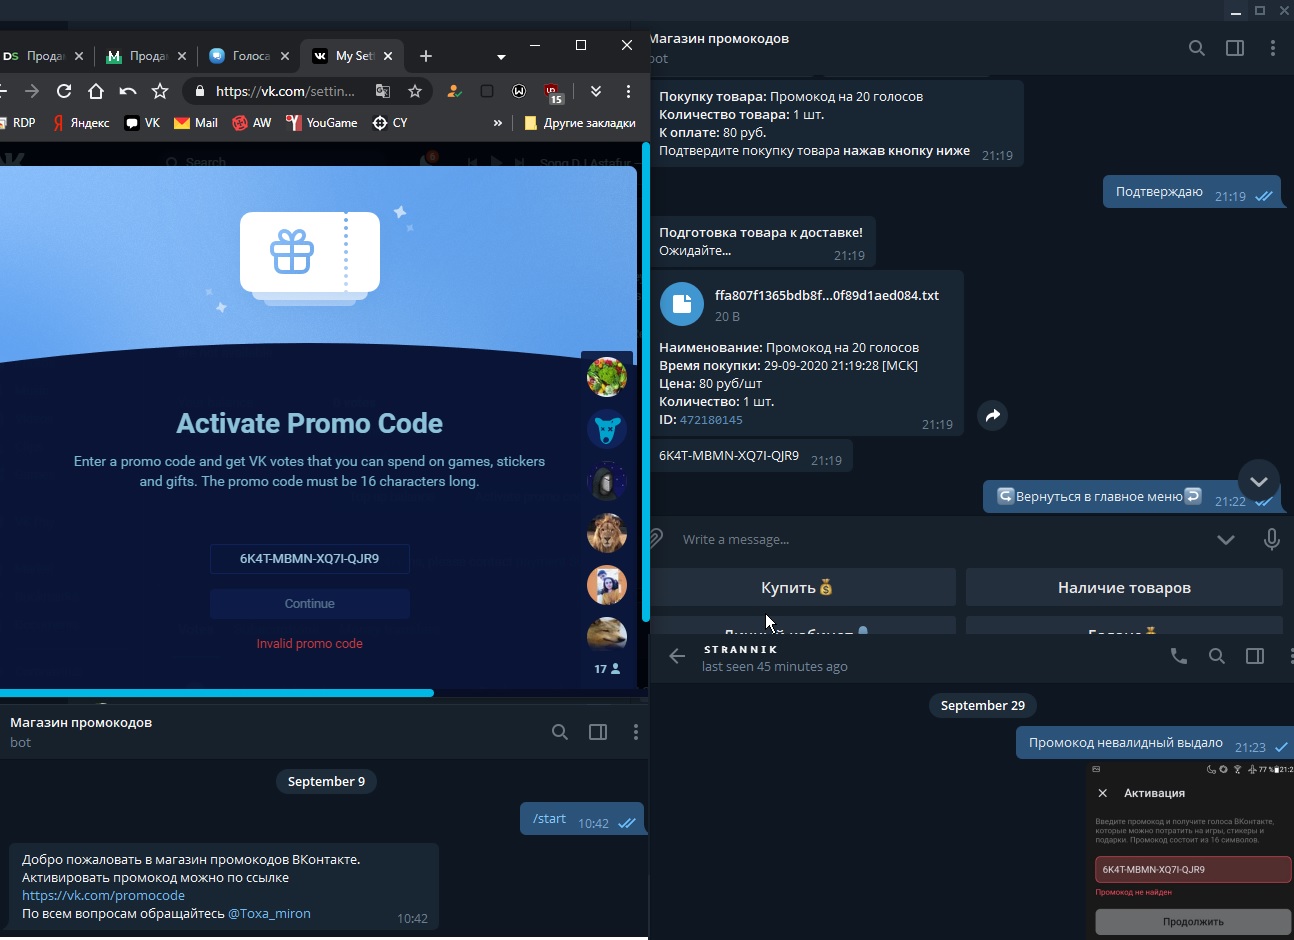The image size is (1294, 940).
Task: Toggle side panel in top-right Telegram chat
Action: (1235, 48)
